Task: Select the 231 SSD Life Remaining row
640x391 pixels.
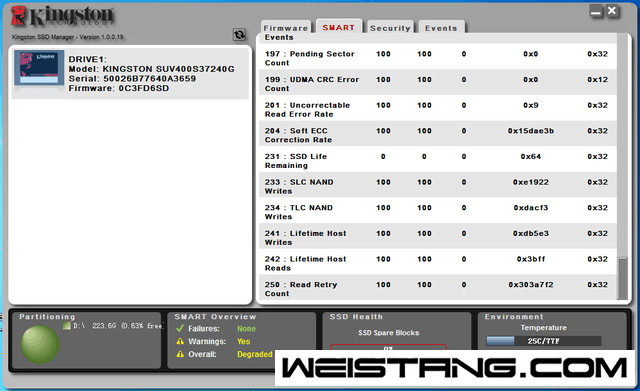Action: click(438, 161)
